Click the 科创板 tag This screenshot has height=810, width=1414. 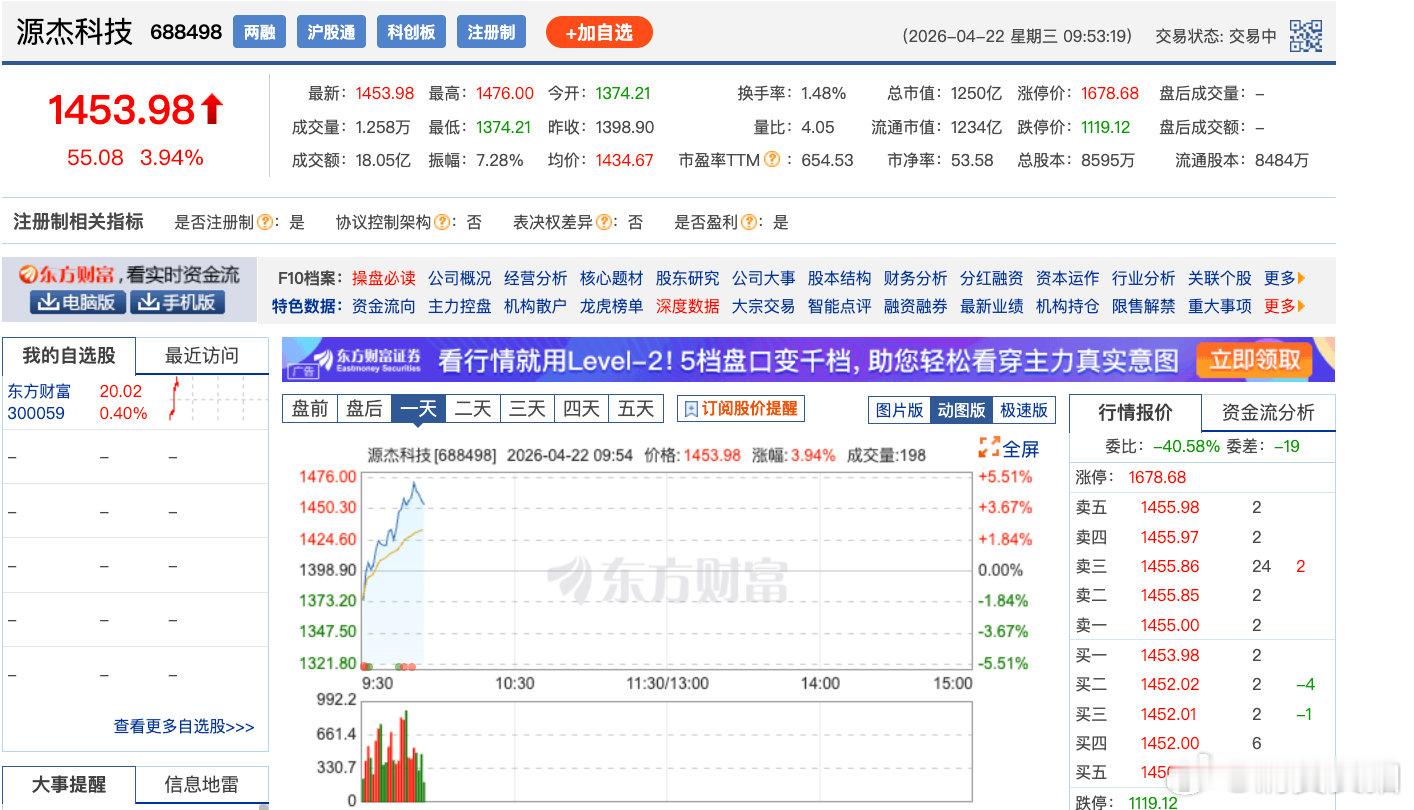click(x=411, y=32)
